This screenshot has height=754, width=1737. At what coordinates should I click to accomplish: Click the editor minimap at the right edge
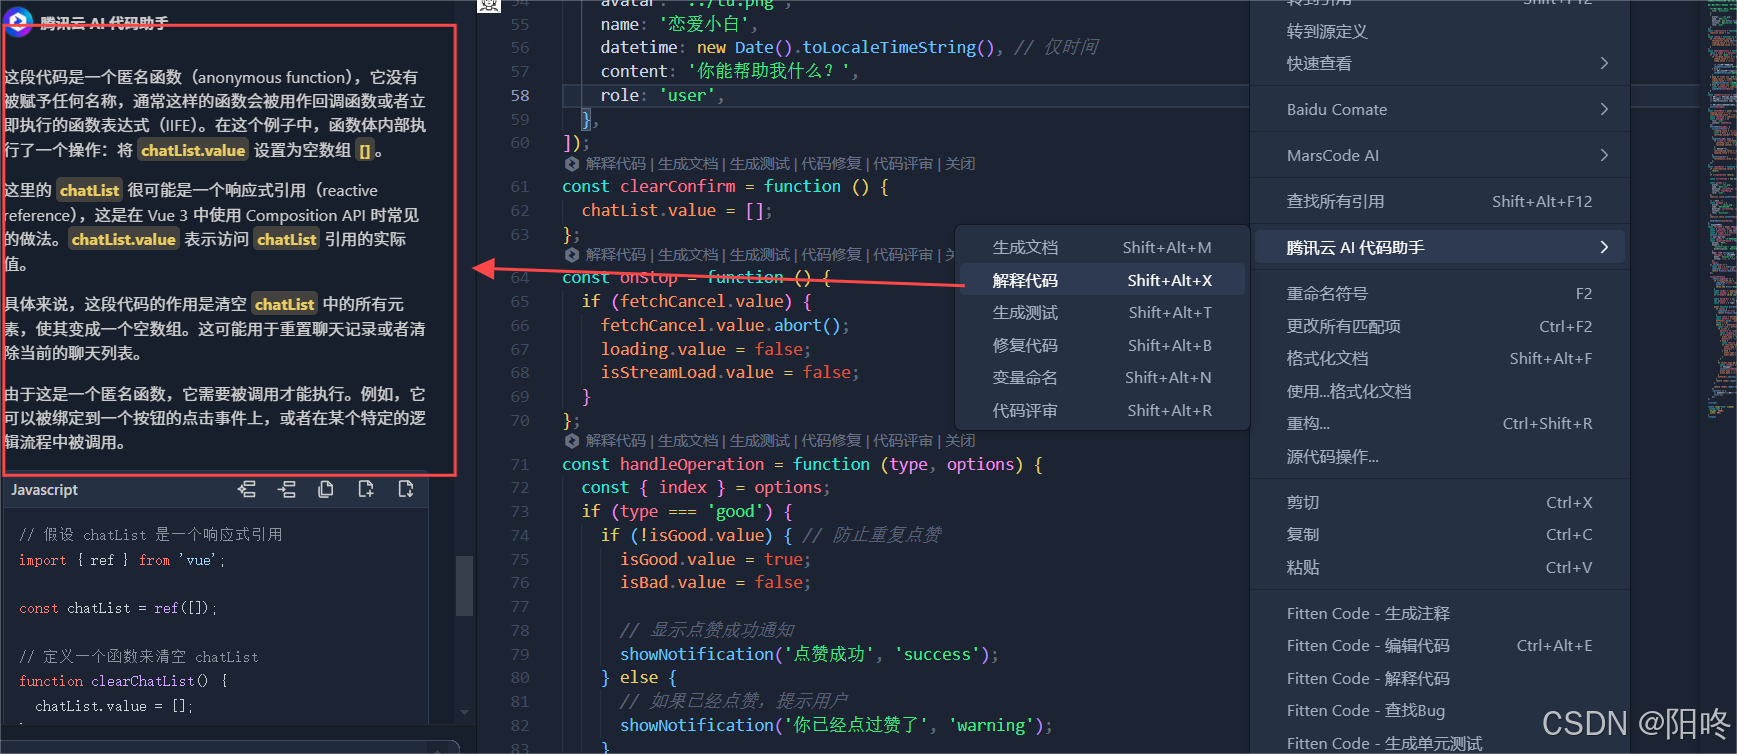[x=1720, y=210]
